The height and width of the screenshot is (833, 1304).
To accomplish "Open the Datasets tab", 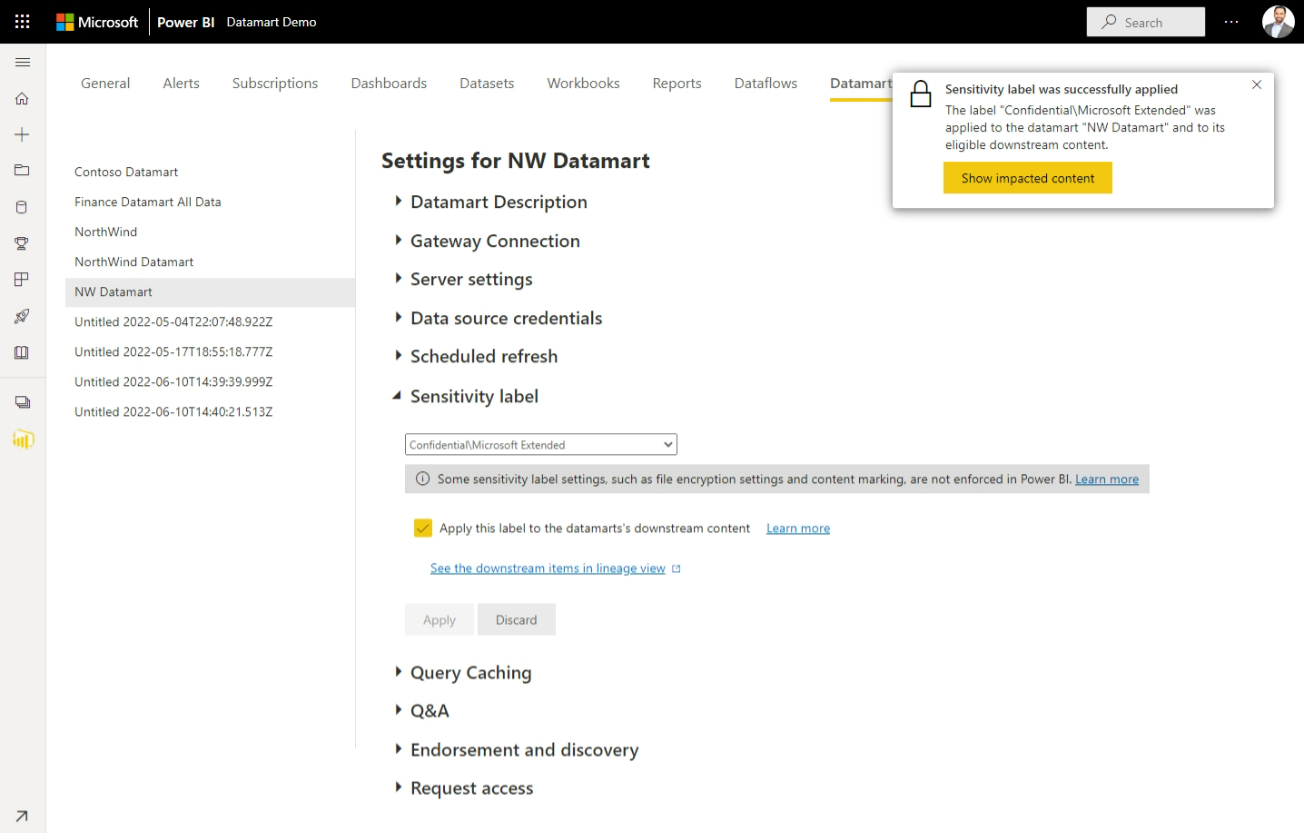I will coord(487,83).
